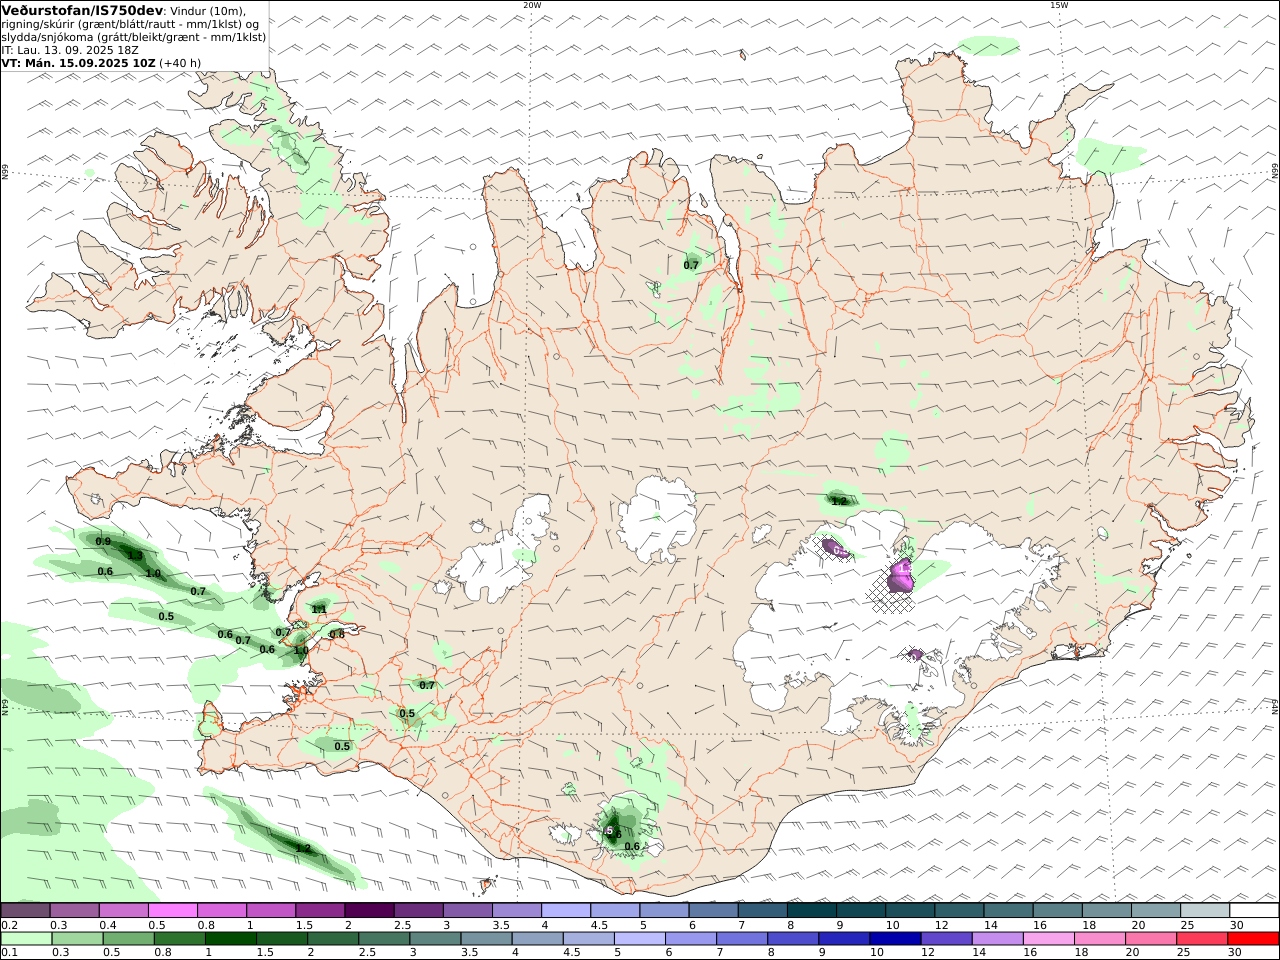Click the 0.8 rainfall value near Reykjavik
This screenshot has width=1280, height=960.
(337, 634)
